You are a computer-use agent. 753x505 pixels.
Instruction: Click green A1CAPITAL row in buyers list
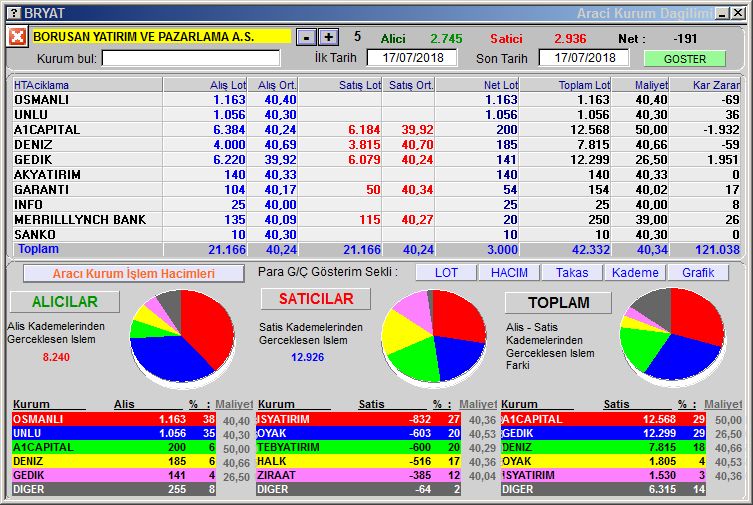coord(114,447)
